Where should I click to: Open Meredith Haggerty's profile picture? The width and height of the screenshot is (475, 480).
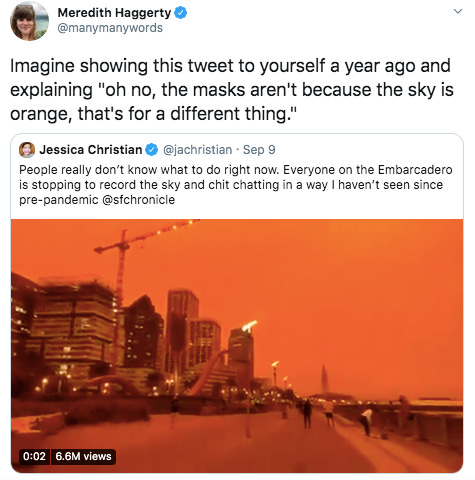coord(29,21)
